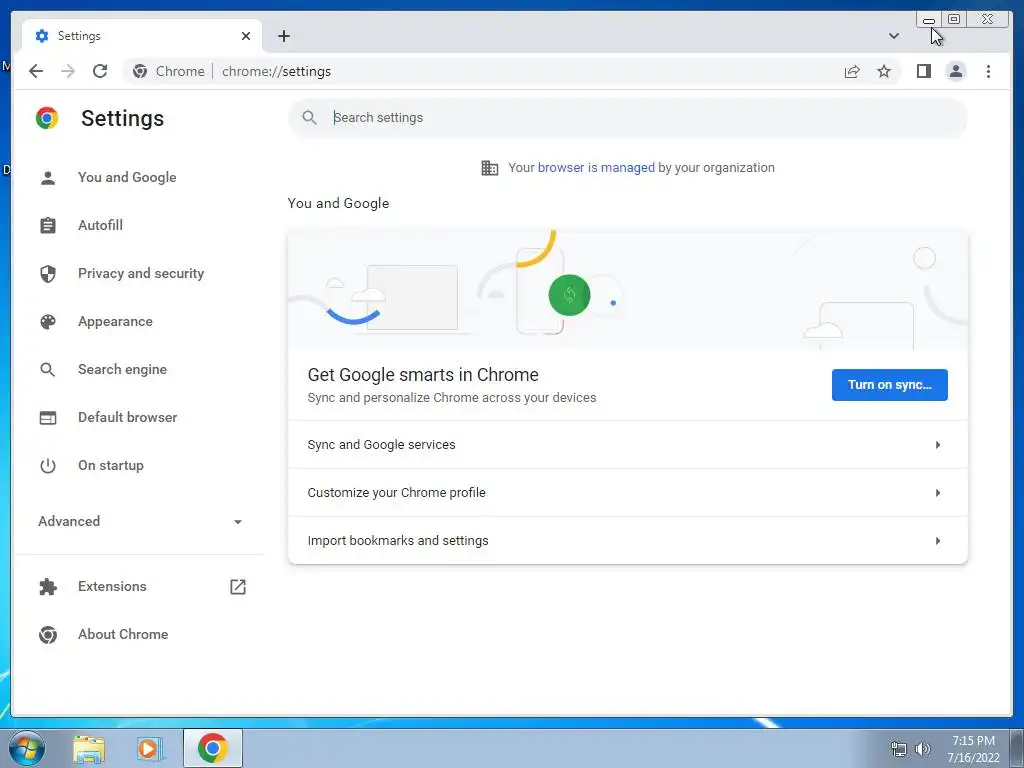Screen dimensions: 1024x768
Task: Click the You and Google person icon
Action: pyautogui.click(x=48, y=178)
